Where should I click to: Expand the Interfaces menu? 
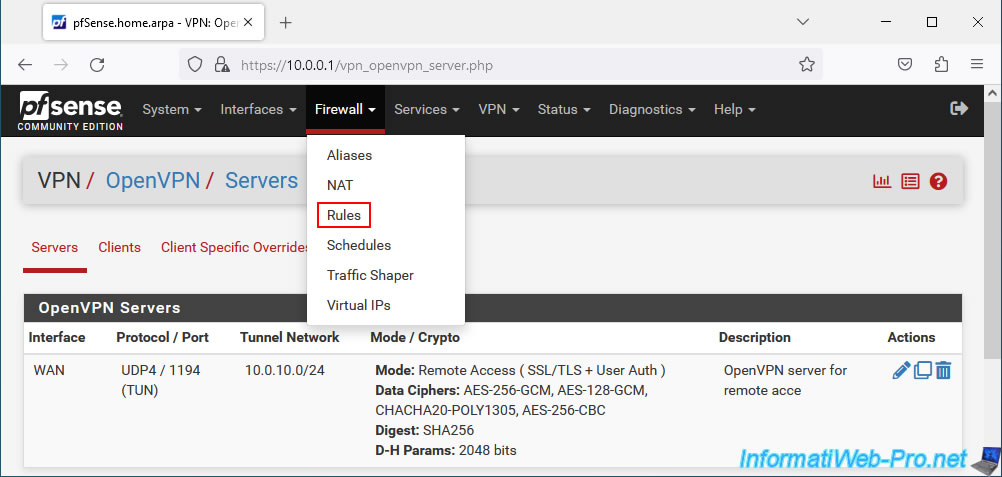point(258,109)
